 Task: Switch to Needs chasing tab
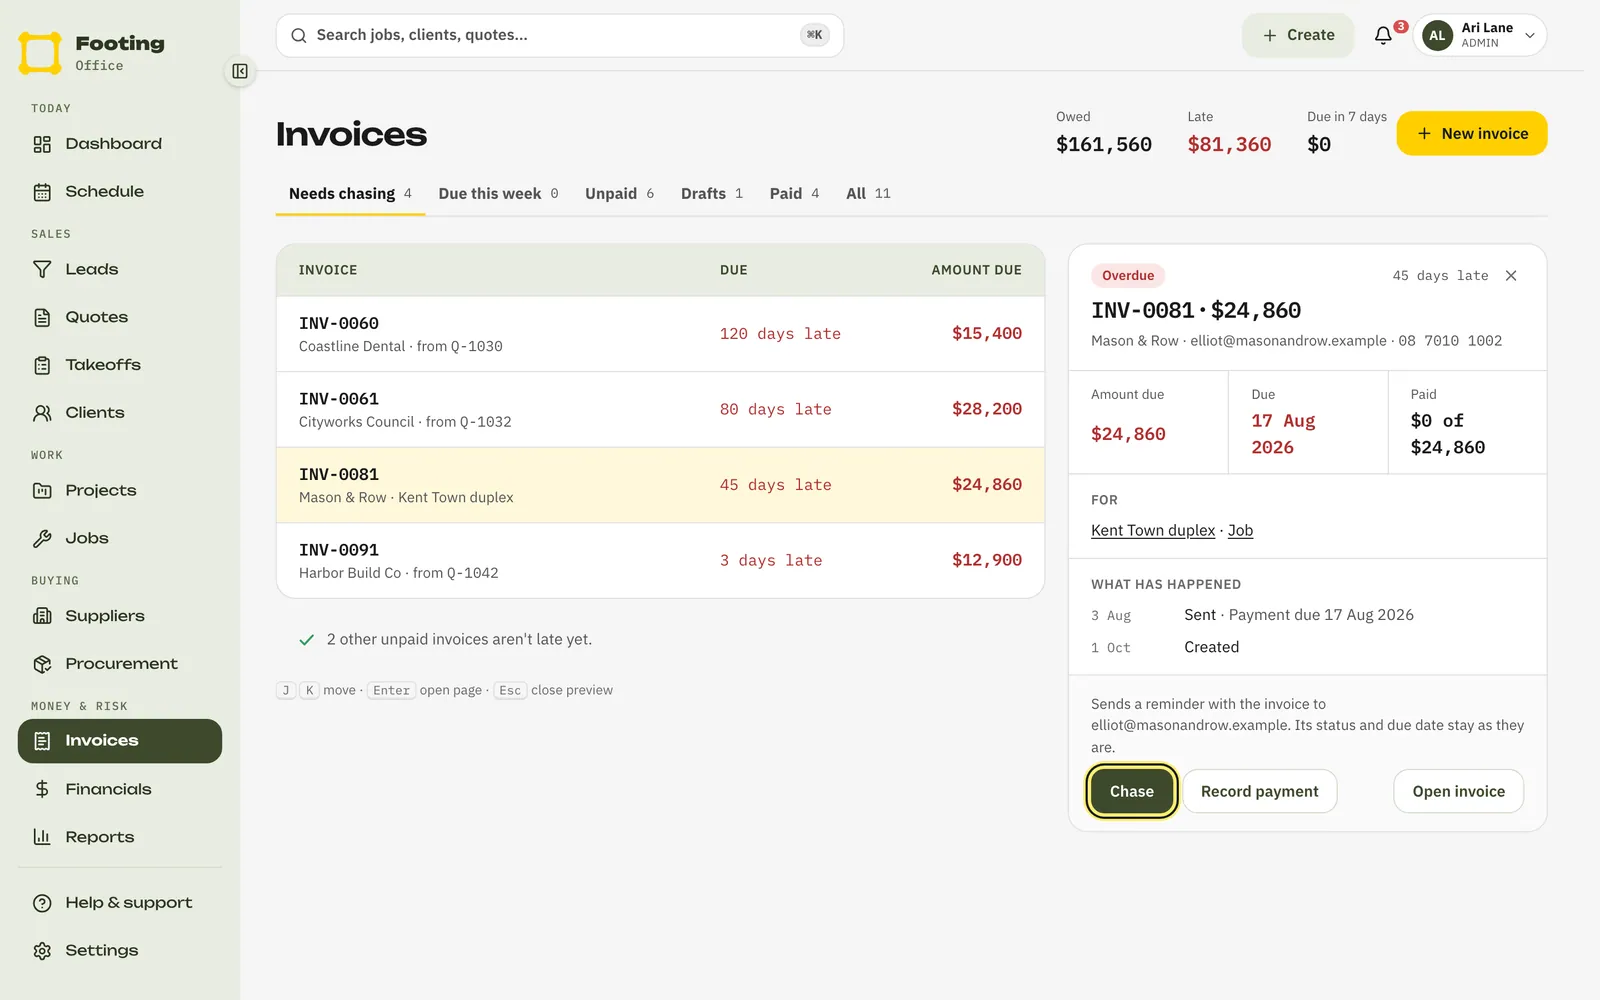350,194
